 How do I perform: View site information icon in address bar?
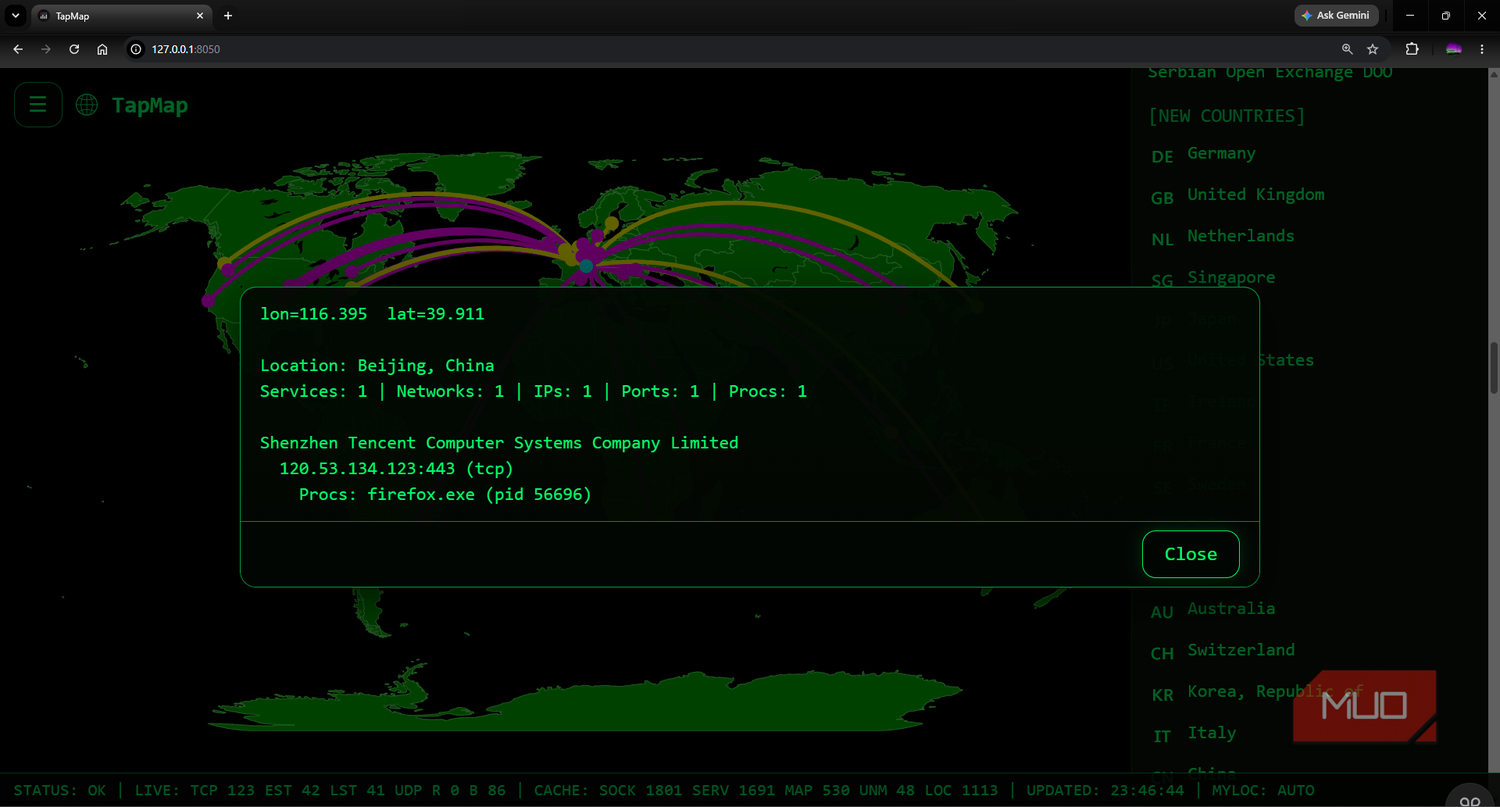tap(137, 49)
